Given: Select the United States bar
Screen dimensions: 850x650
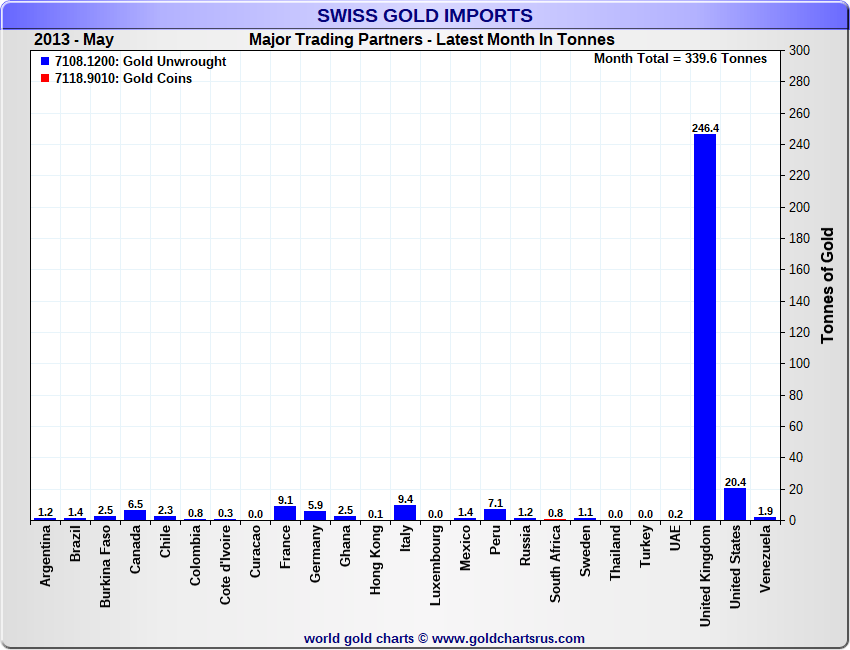Looking at the screenshot, I should [734, 504].
